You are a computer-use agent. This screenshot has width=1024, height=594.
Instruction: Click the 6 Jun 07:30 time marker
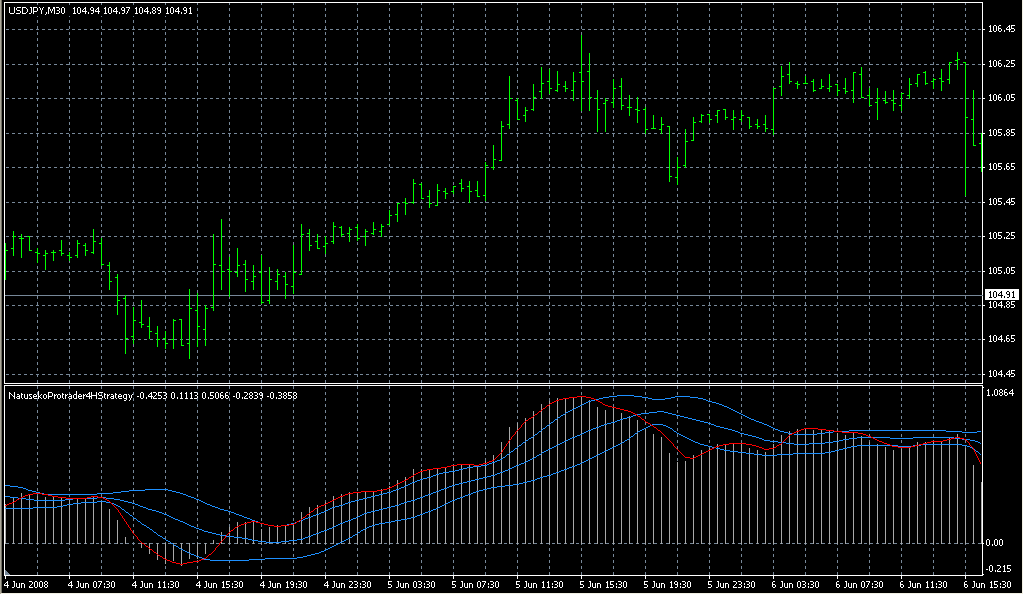(860, 584)
